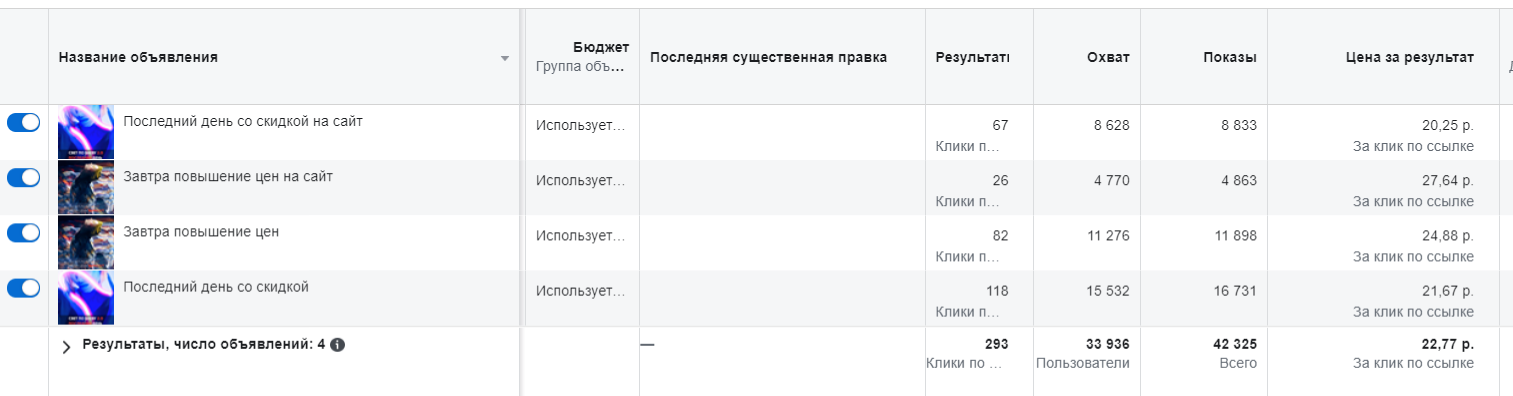The image size is (1513, 396).
Task: Sort by the 'Охват' column header
Action: [x=1108, y=57]
